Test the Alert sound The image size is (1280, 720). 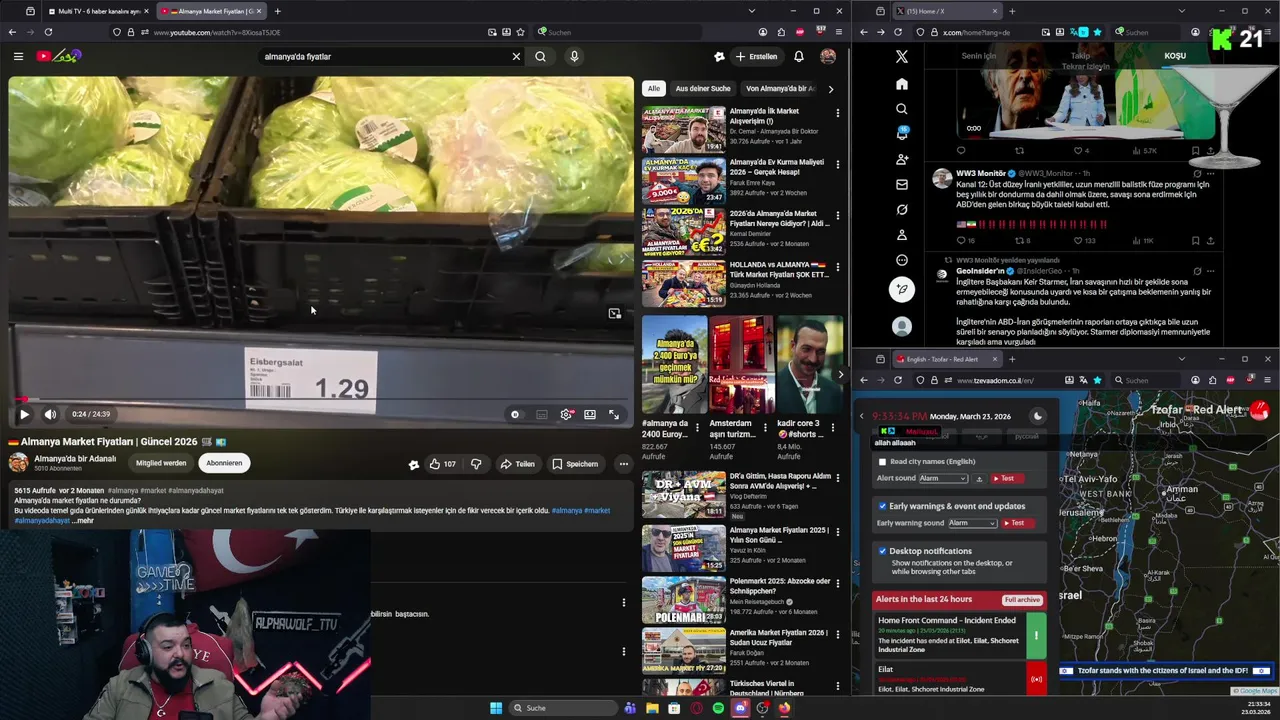pos(1008,478)
